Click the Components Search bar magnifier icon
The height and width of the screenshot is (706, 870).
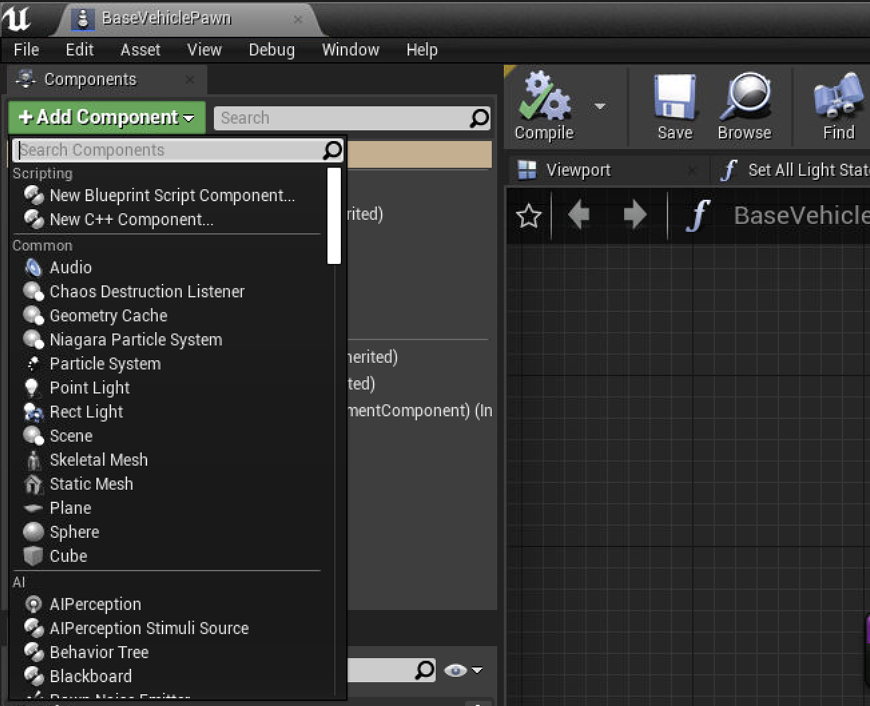479,118
